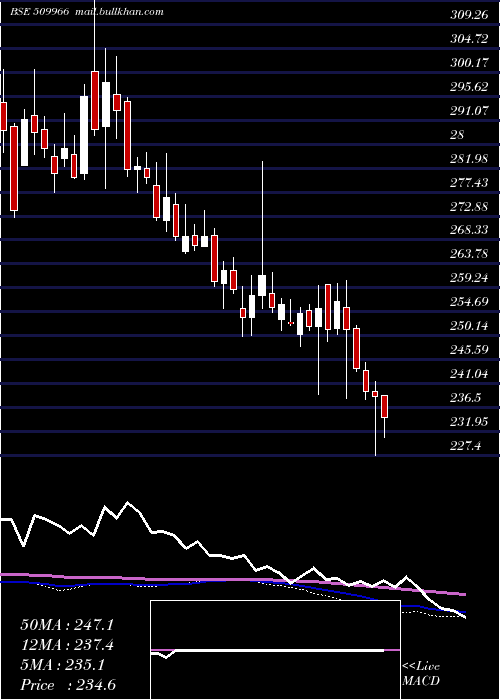Screen dimensions: 500x700
Task: Click the 295.62 price axis label
Action: pos(469,87)
